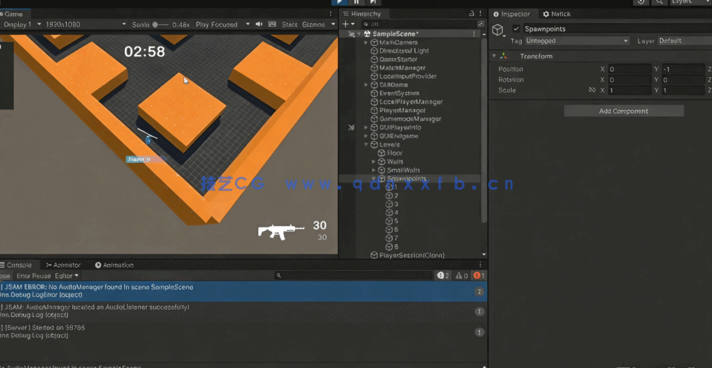
Task: Click the Play button in the top toolbar
Action: [340, 2]
